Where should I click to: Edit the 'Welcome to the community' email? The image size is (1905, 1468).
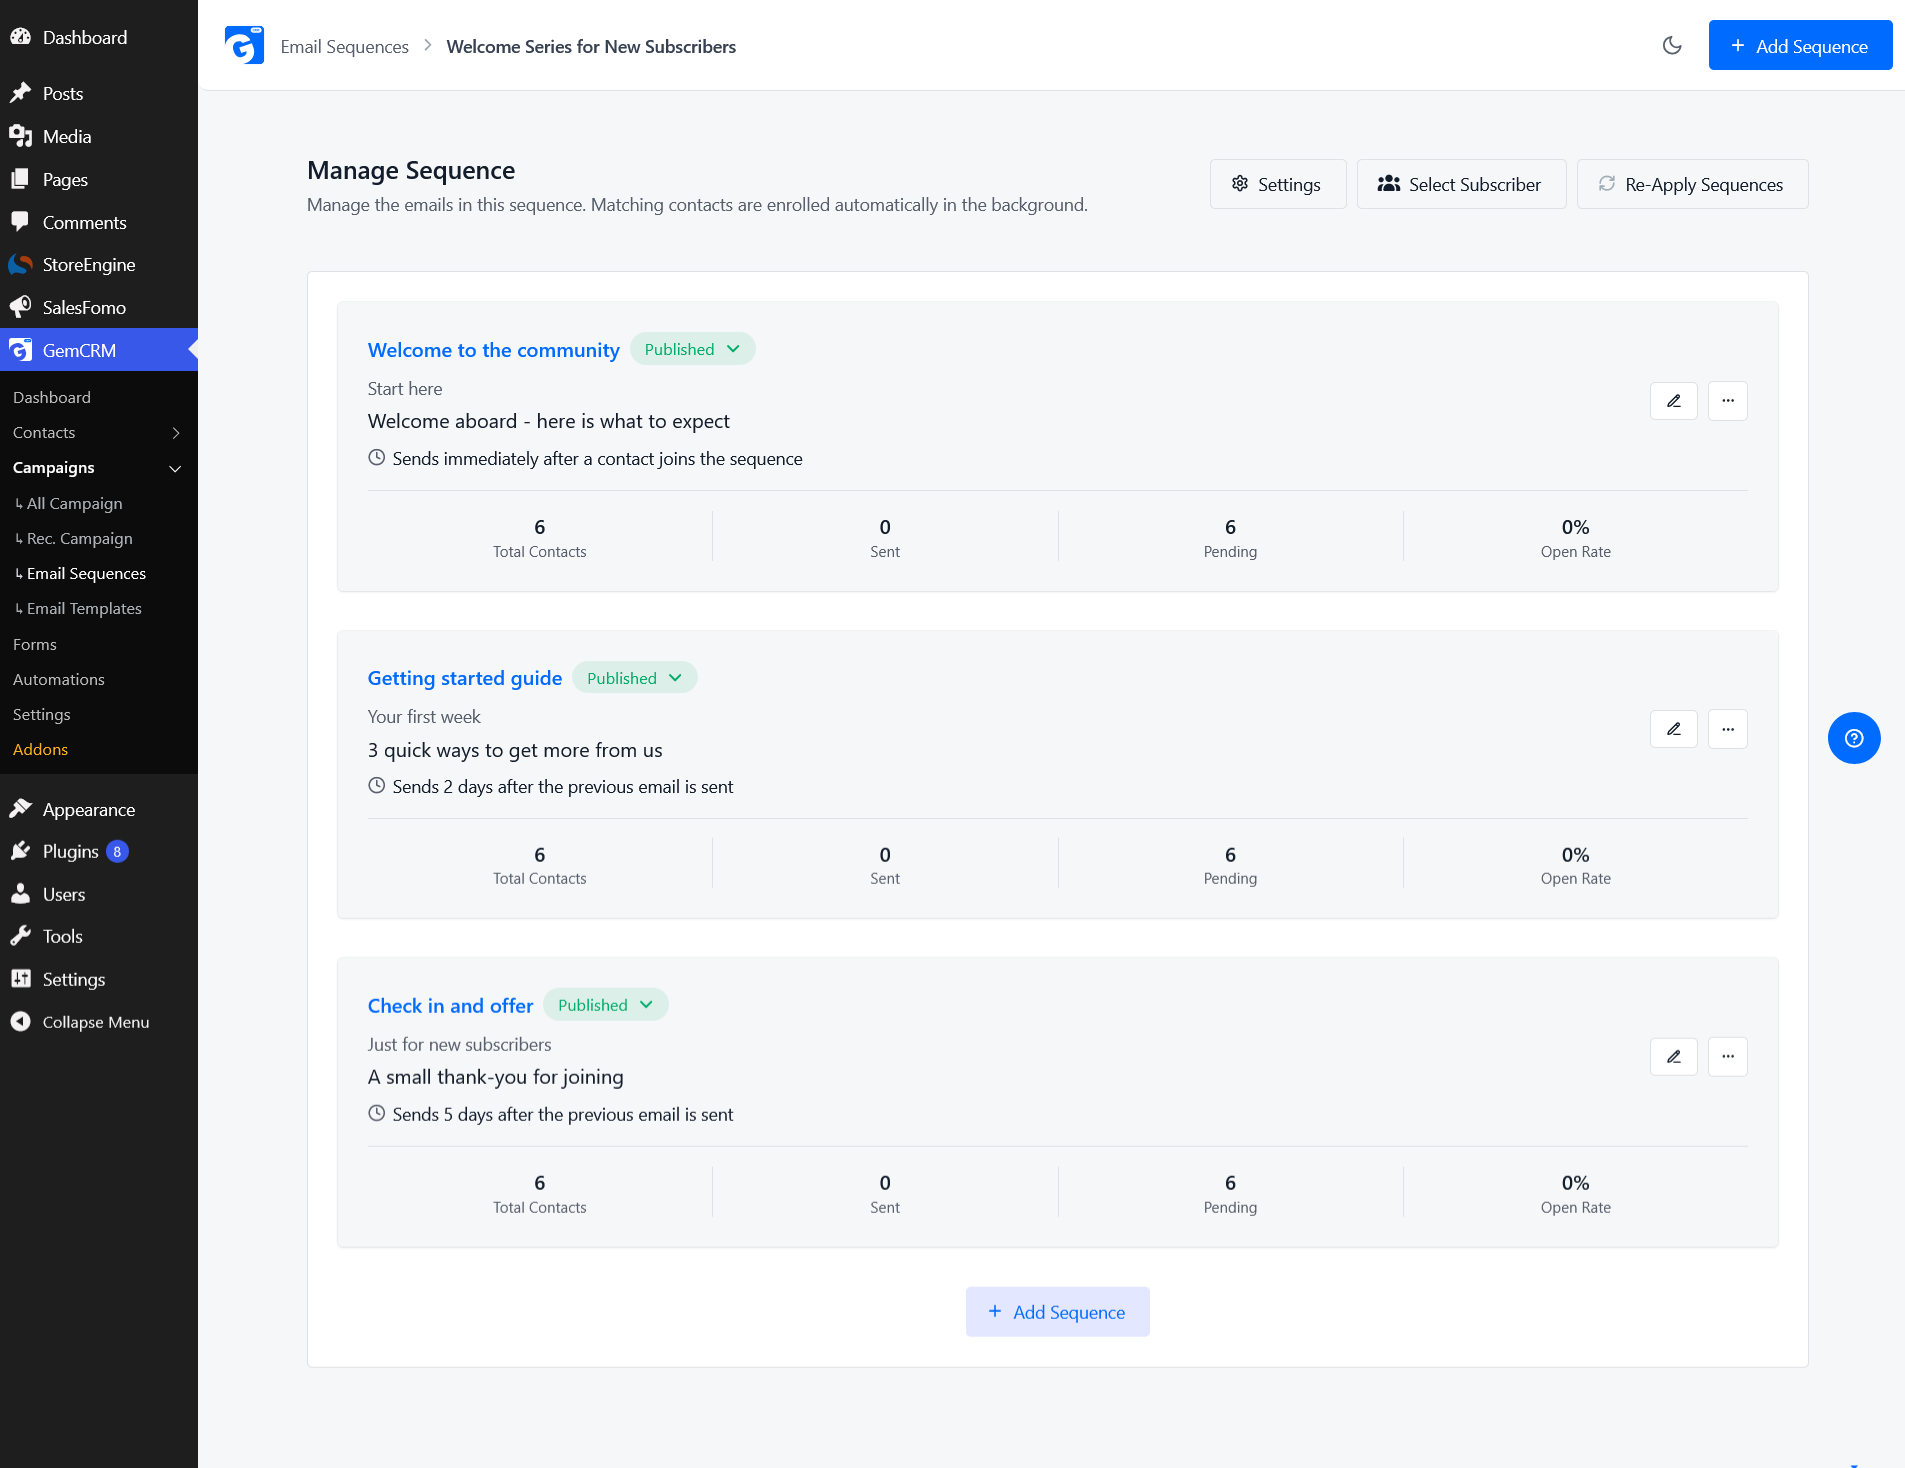[1674, 401]
